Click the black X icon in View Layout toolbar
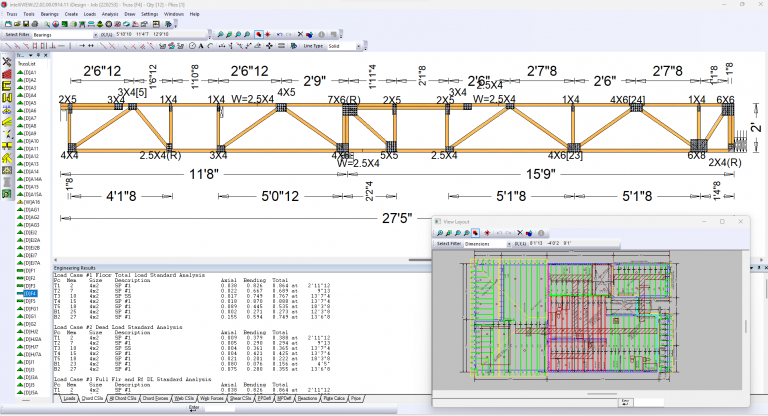 point(520,233)
